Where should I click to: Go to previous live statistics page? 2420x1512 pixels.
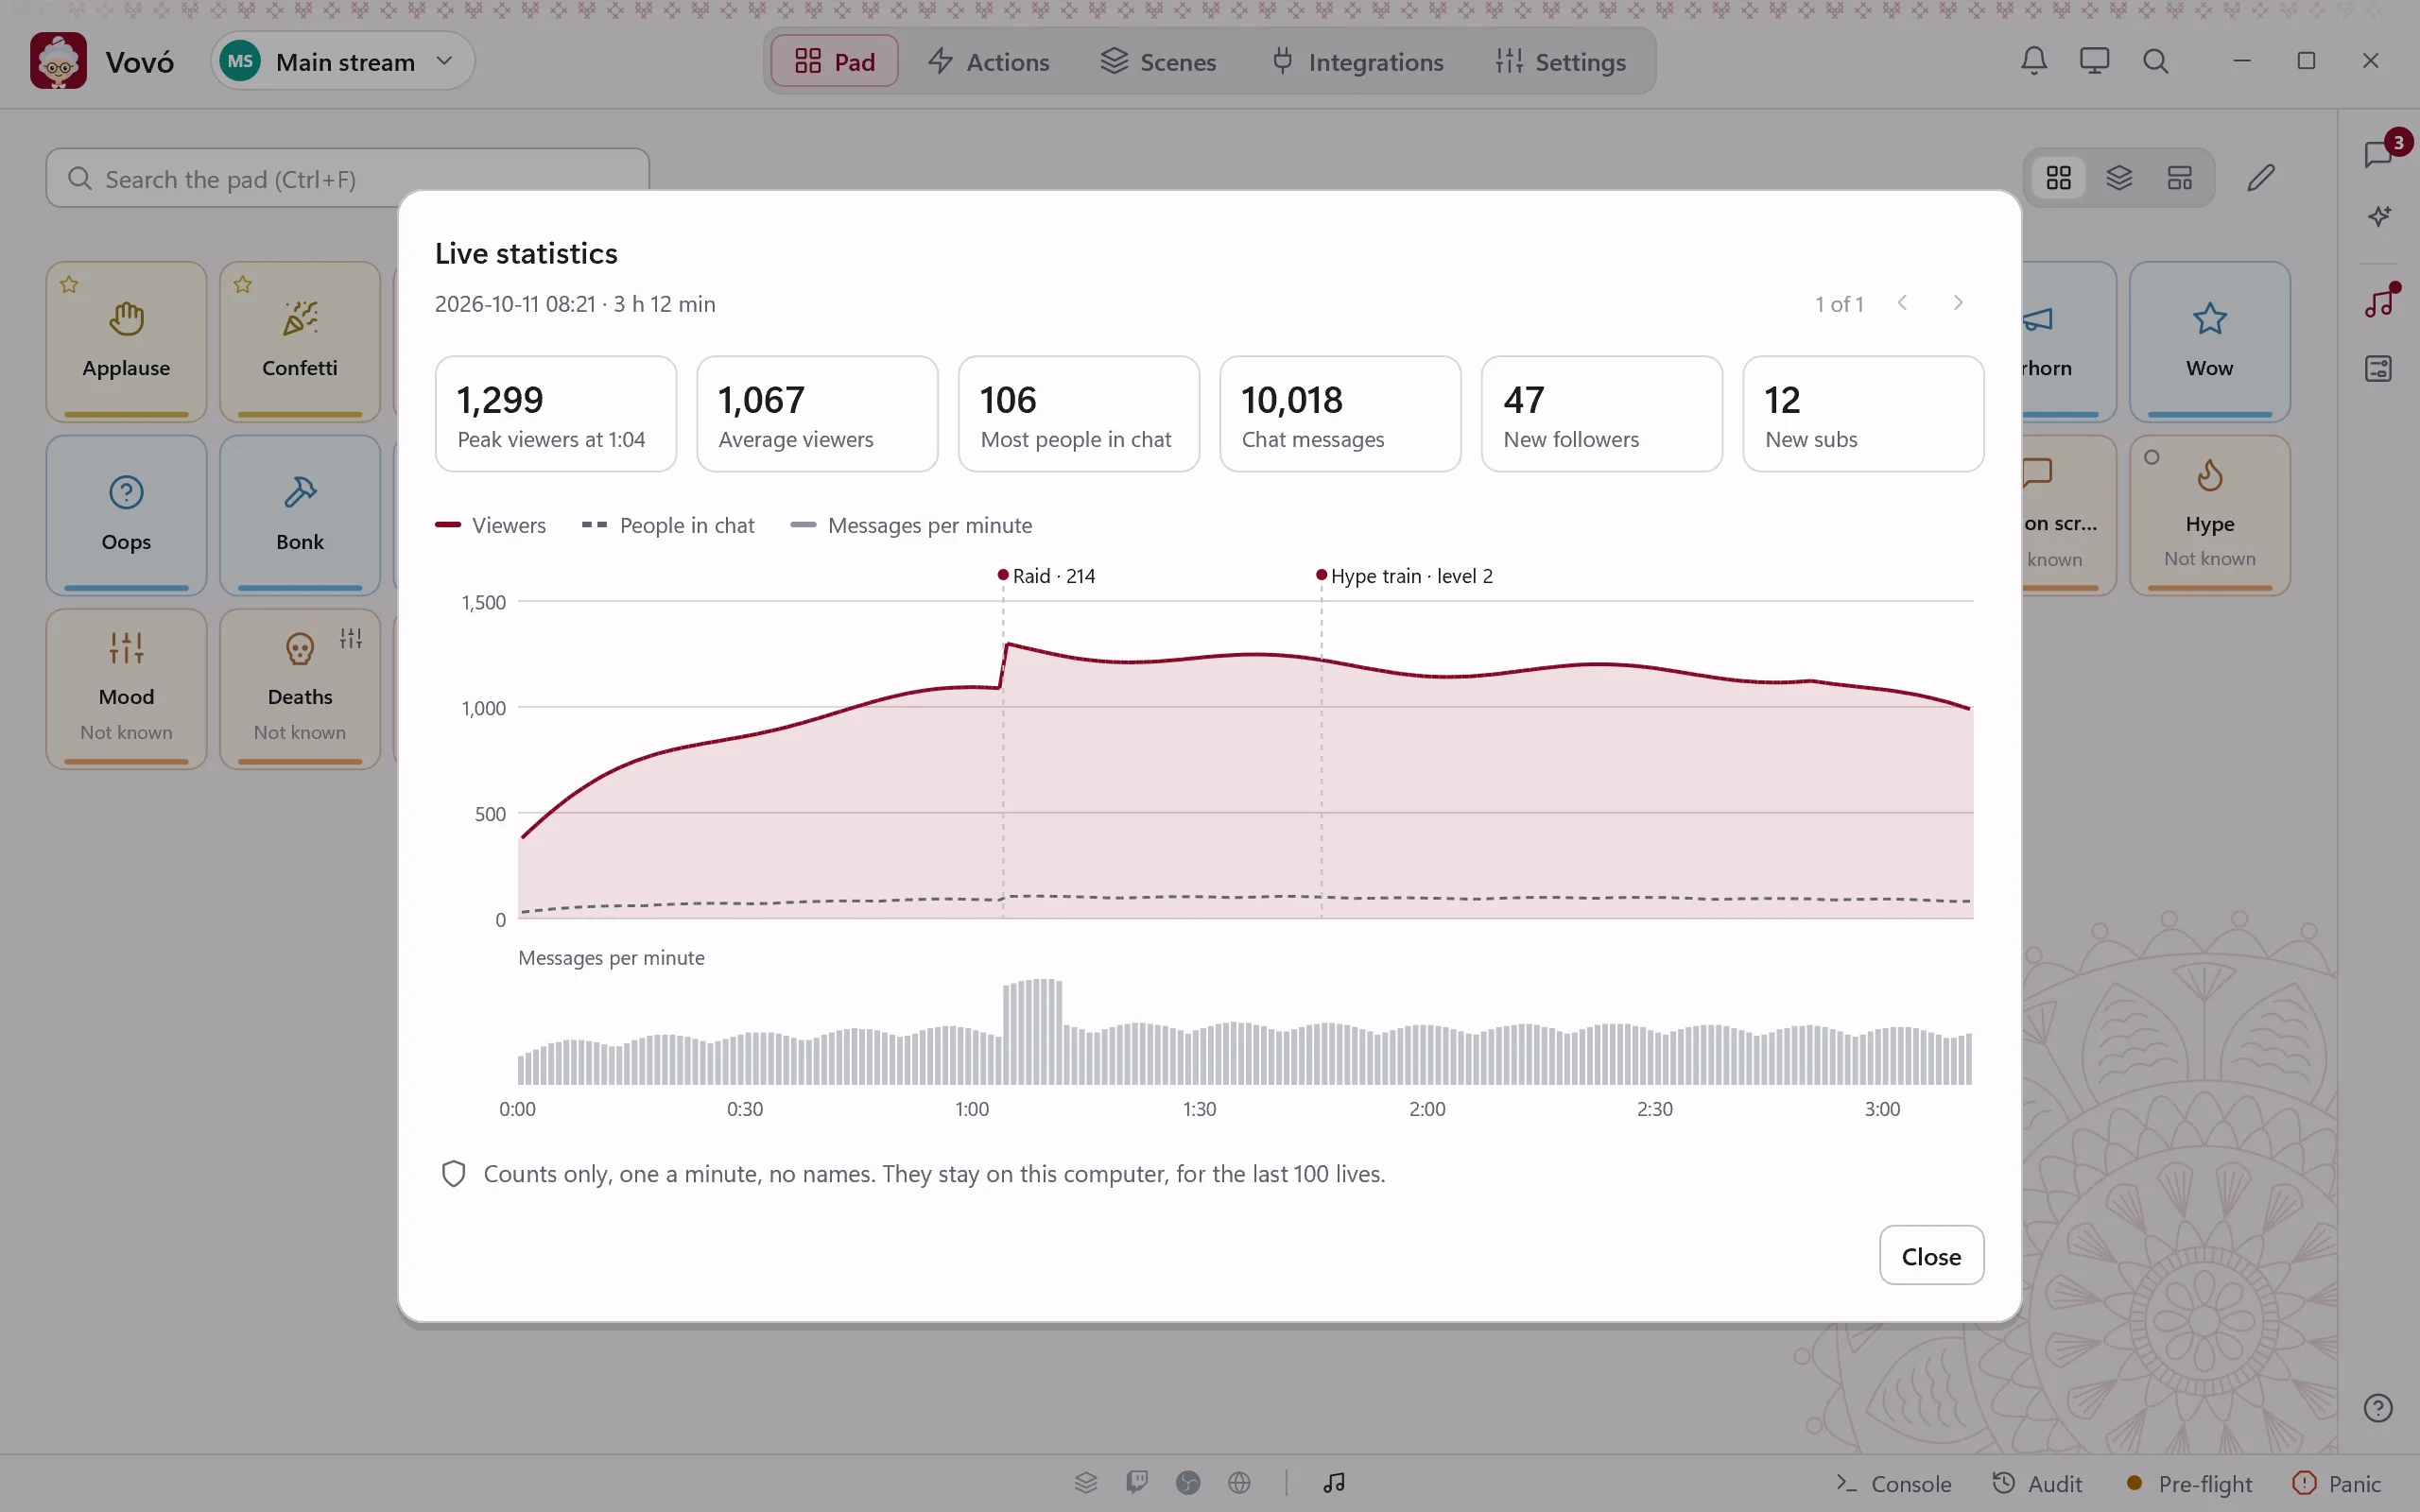1902,303
